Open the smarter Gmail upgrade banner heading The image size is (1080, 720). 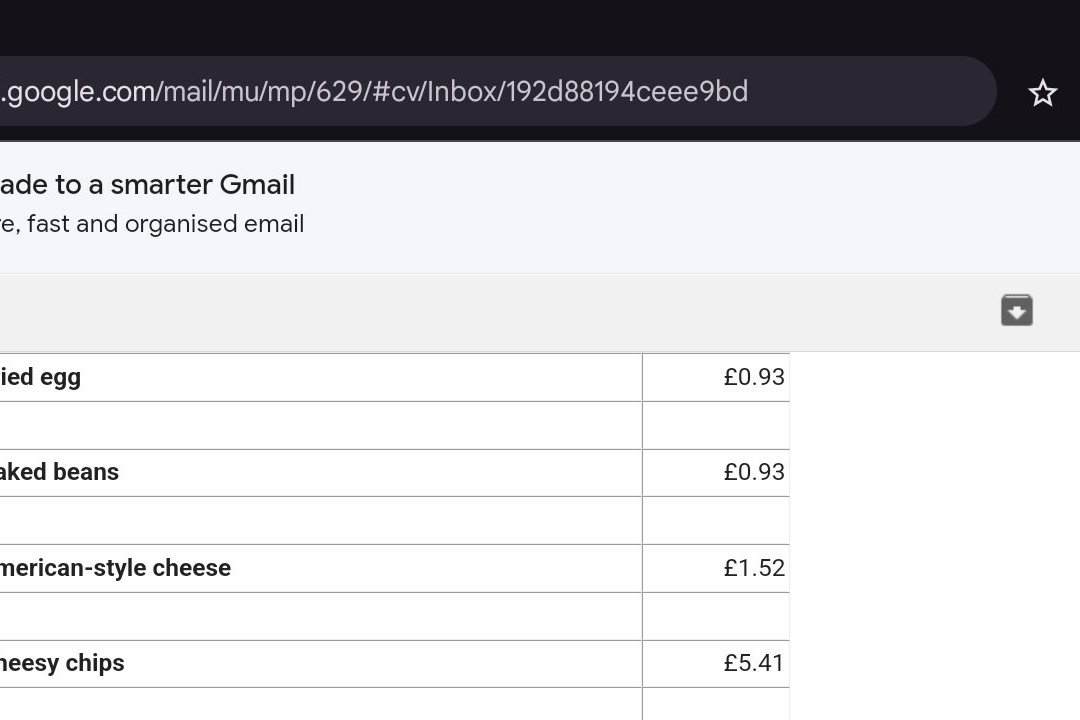147,185
